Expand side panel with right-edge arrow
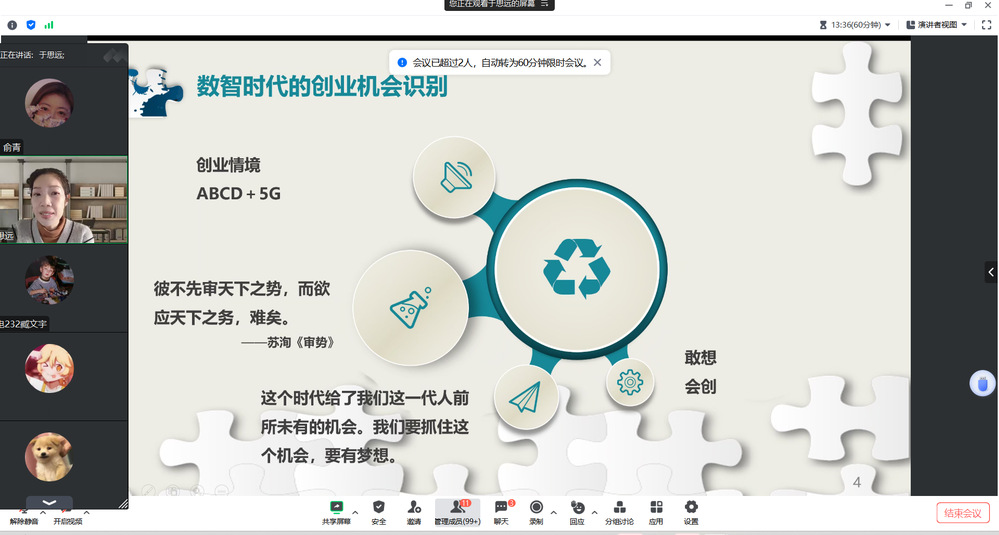The width and height of the screenshot is (999, 535). [x=990, y=272]
